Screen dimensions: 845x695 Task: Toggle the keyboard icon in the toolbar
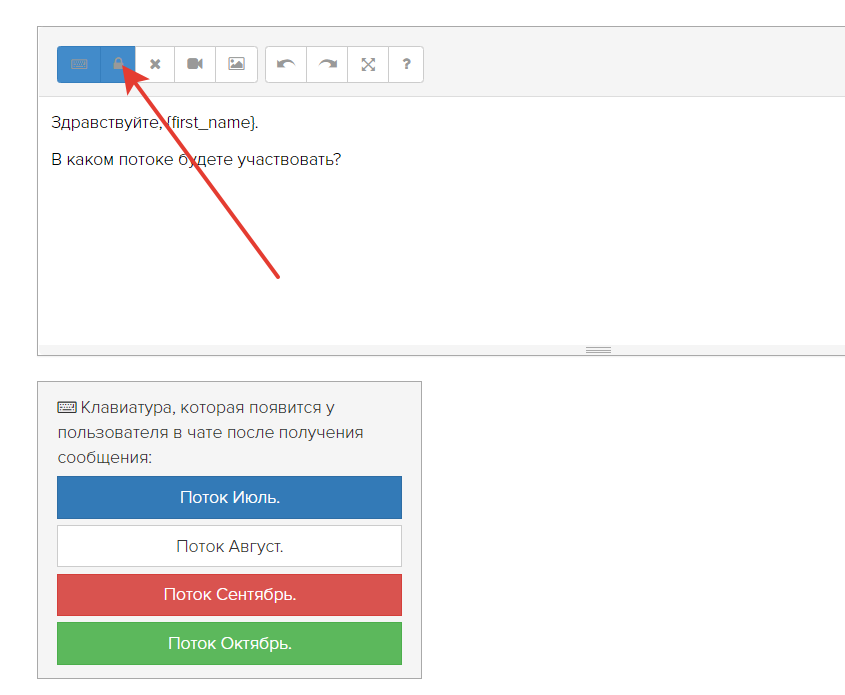[79, 65]
